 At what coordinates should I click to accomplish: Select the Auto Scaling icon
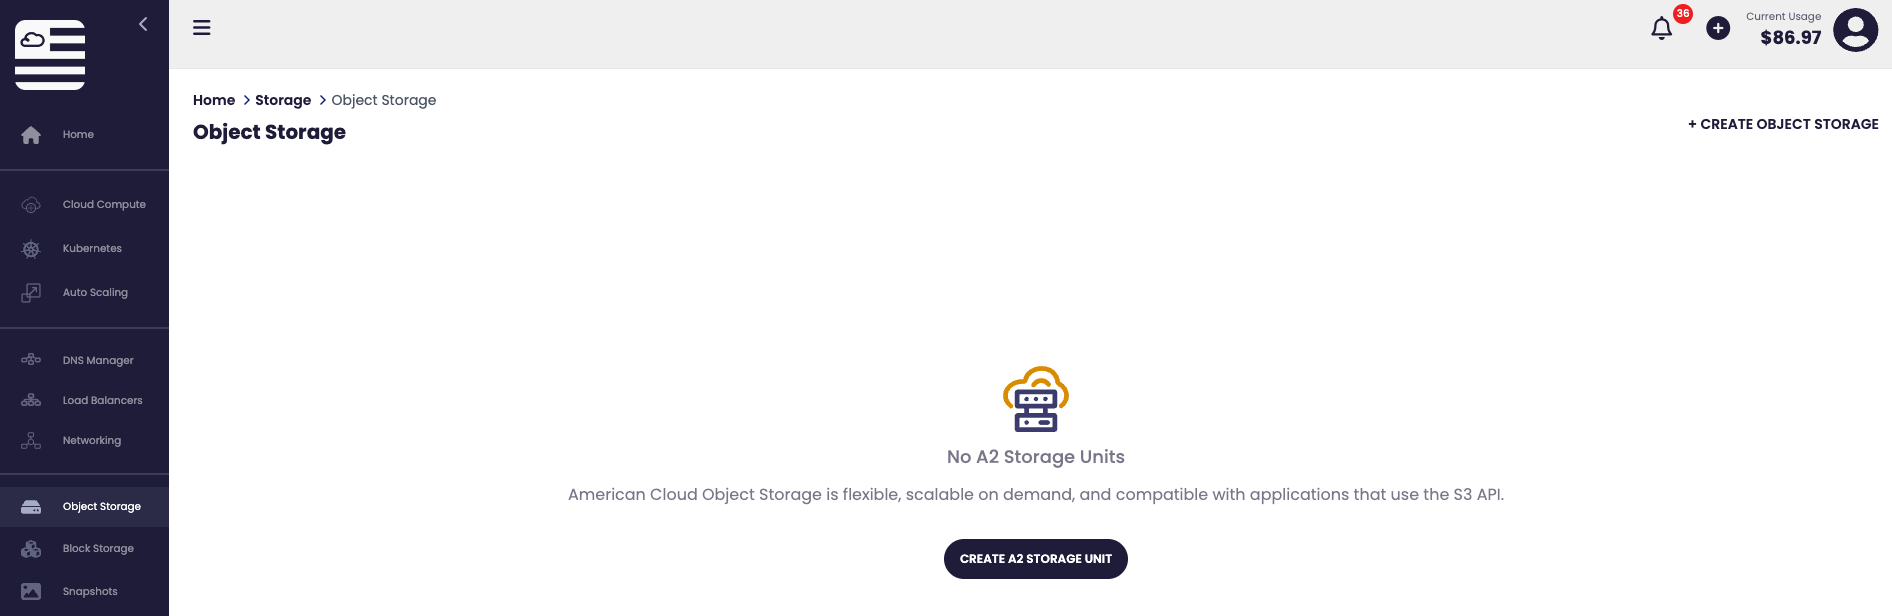[31, 293]
